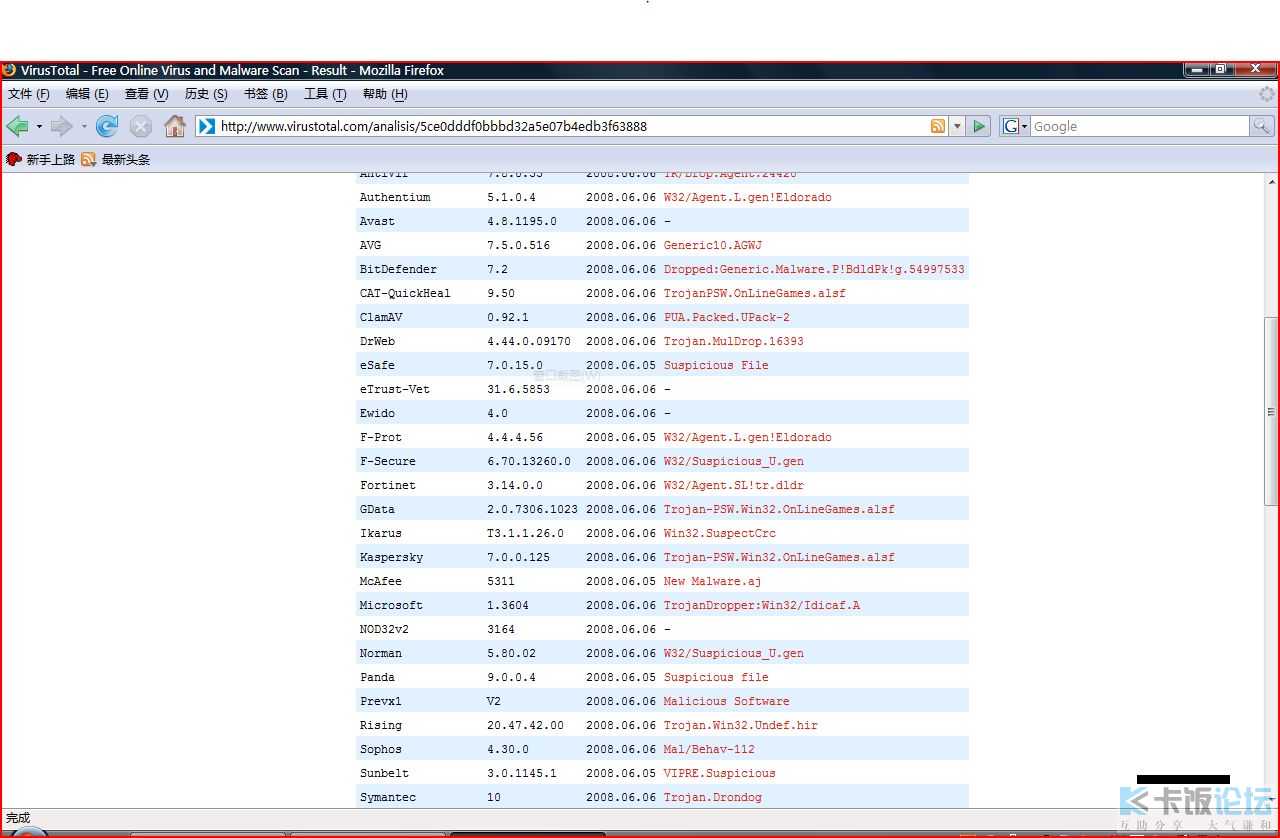This screenshot has height=838, width=1280.
Task: Click CAT-QuickHeal result TrojanPSW.OnLineGames.alsf
Action: click(755, 293)
